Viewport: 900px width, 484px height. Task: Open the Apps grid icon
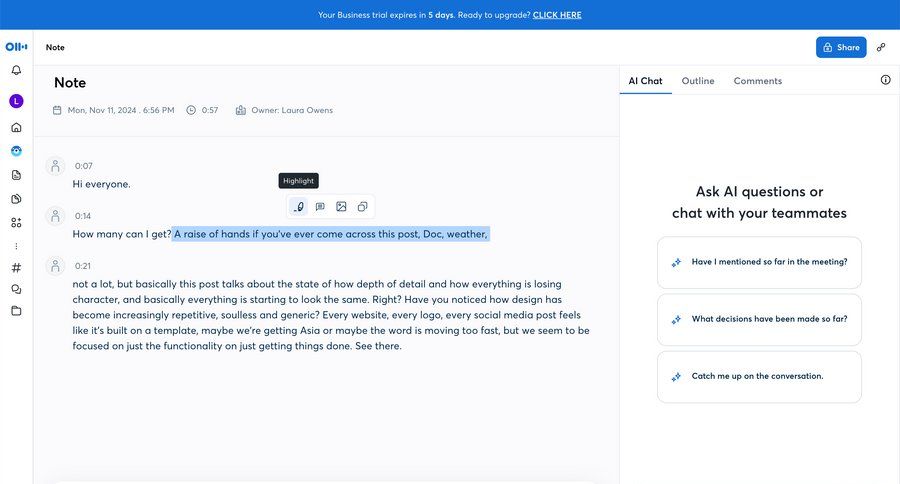coord(16,223)
